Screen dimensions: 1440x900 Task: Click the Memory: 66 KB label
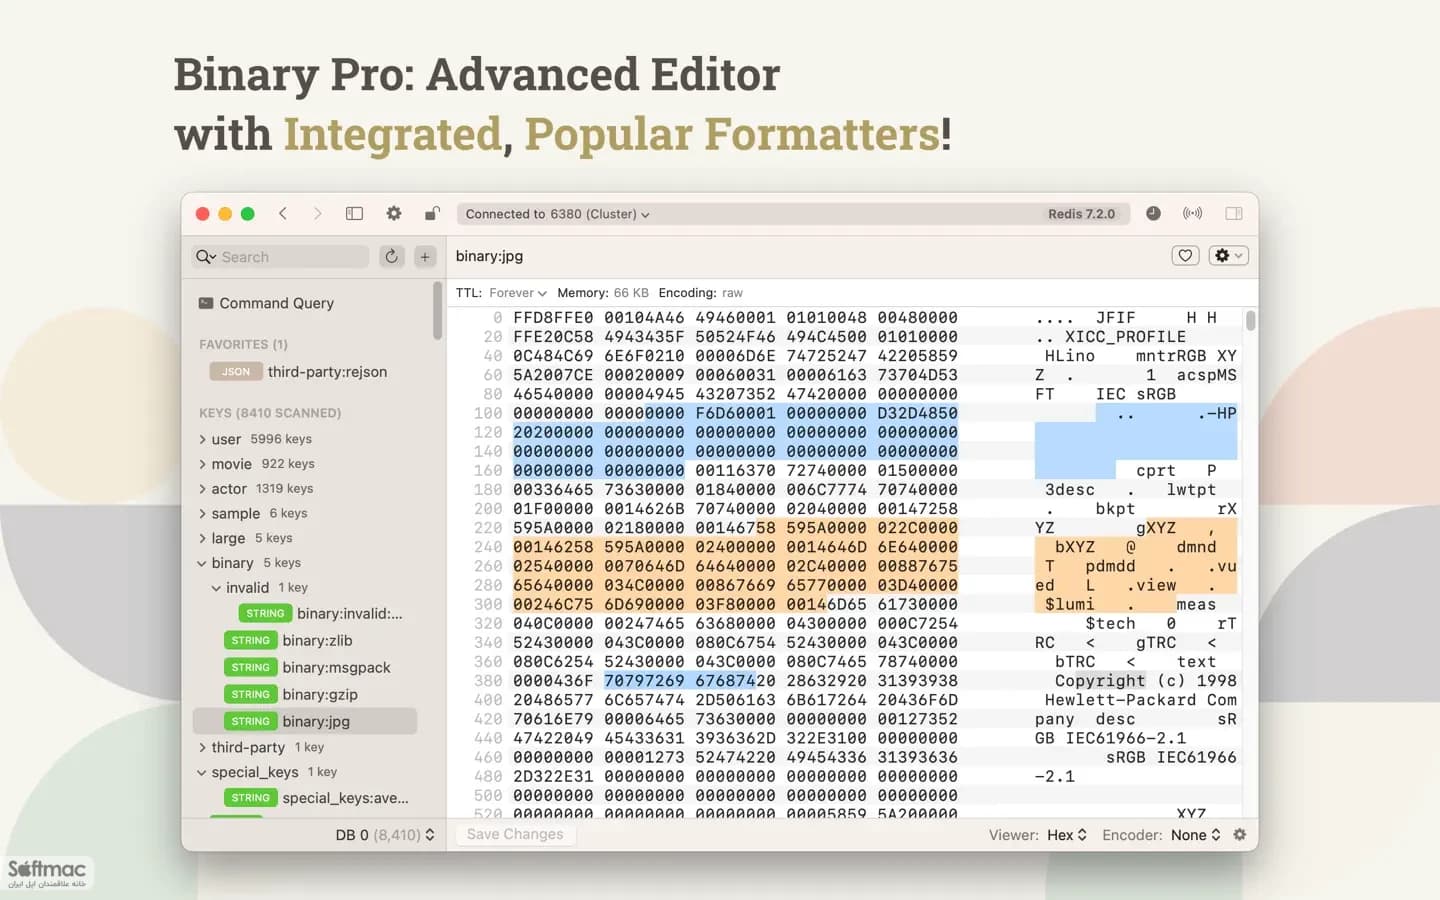tap(603, 293)
